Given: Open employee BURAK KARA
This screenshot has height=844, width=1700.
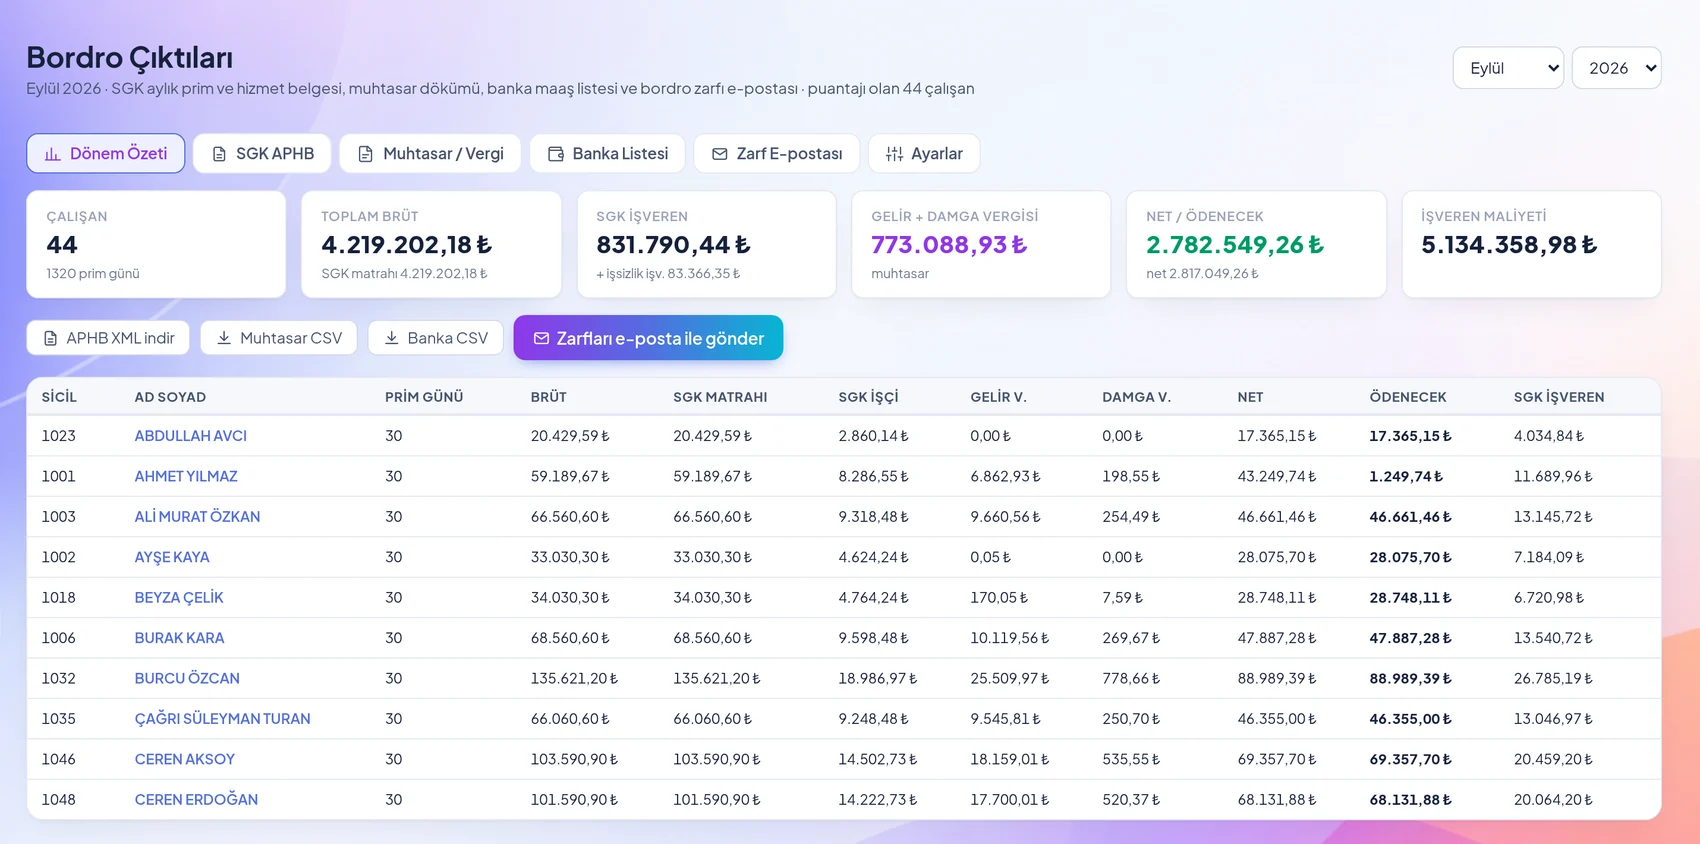Looking at the screenshot, I should [x=179, y=638].
